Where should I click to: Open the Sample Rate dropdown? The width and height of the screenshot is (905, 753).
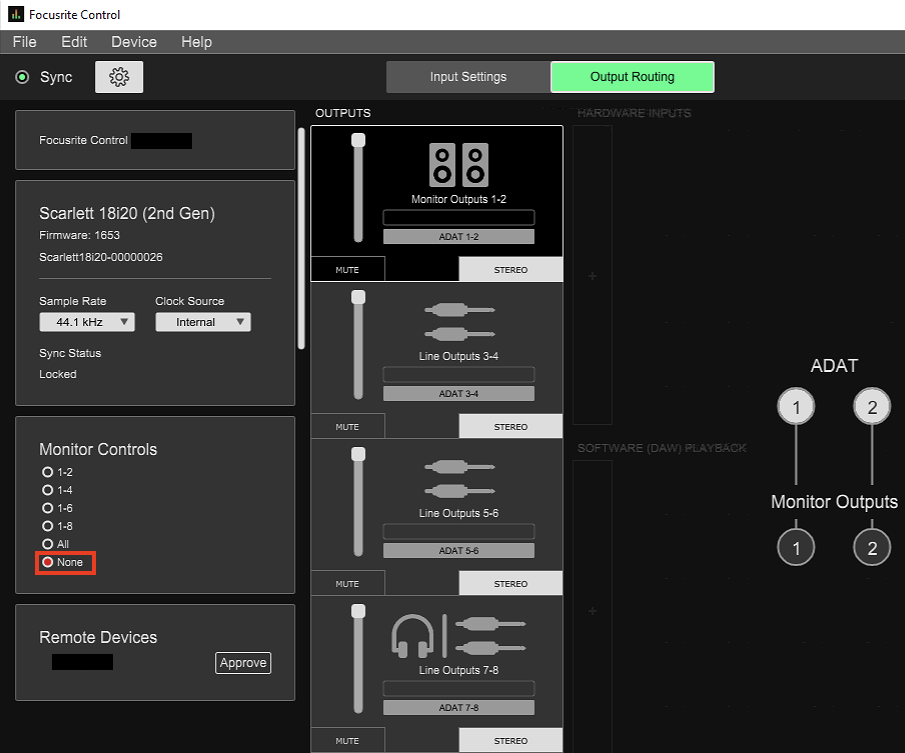click(87, 322)
